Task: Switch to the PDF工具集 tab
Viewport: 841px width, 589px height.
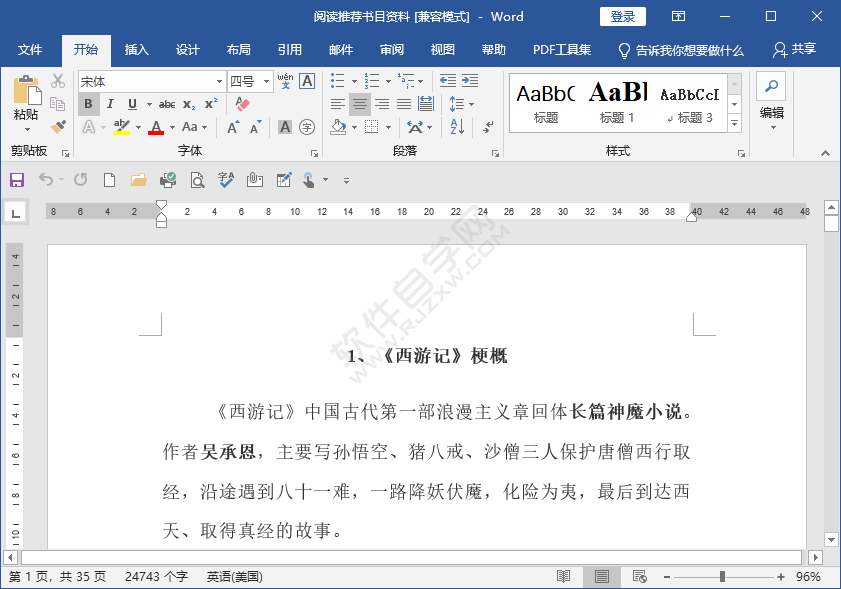Action: 562,50
